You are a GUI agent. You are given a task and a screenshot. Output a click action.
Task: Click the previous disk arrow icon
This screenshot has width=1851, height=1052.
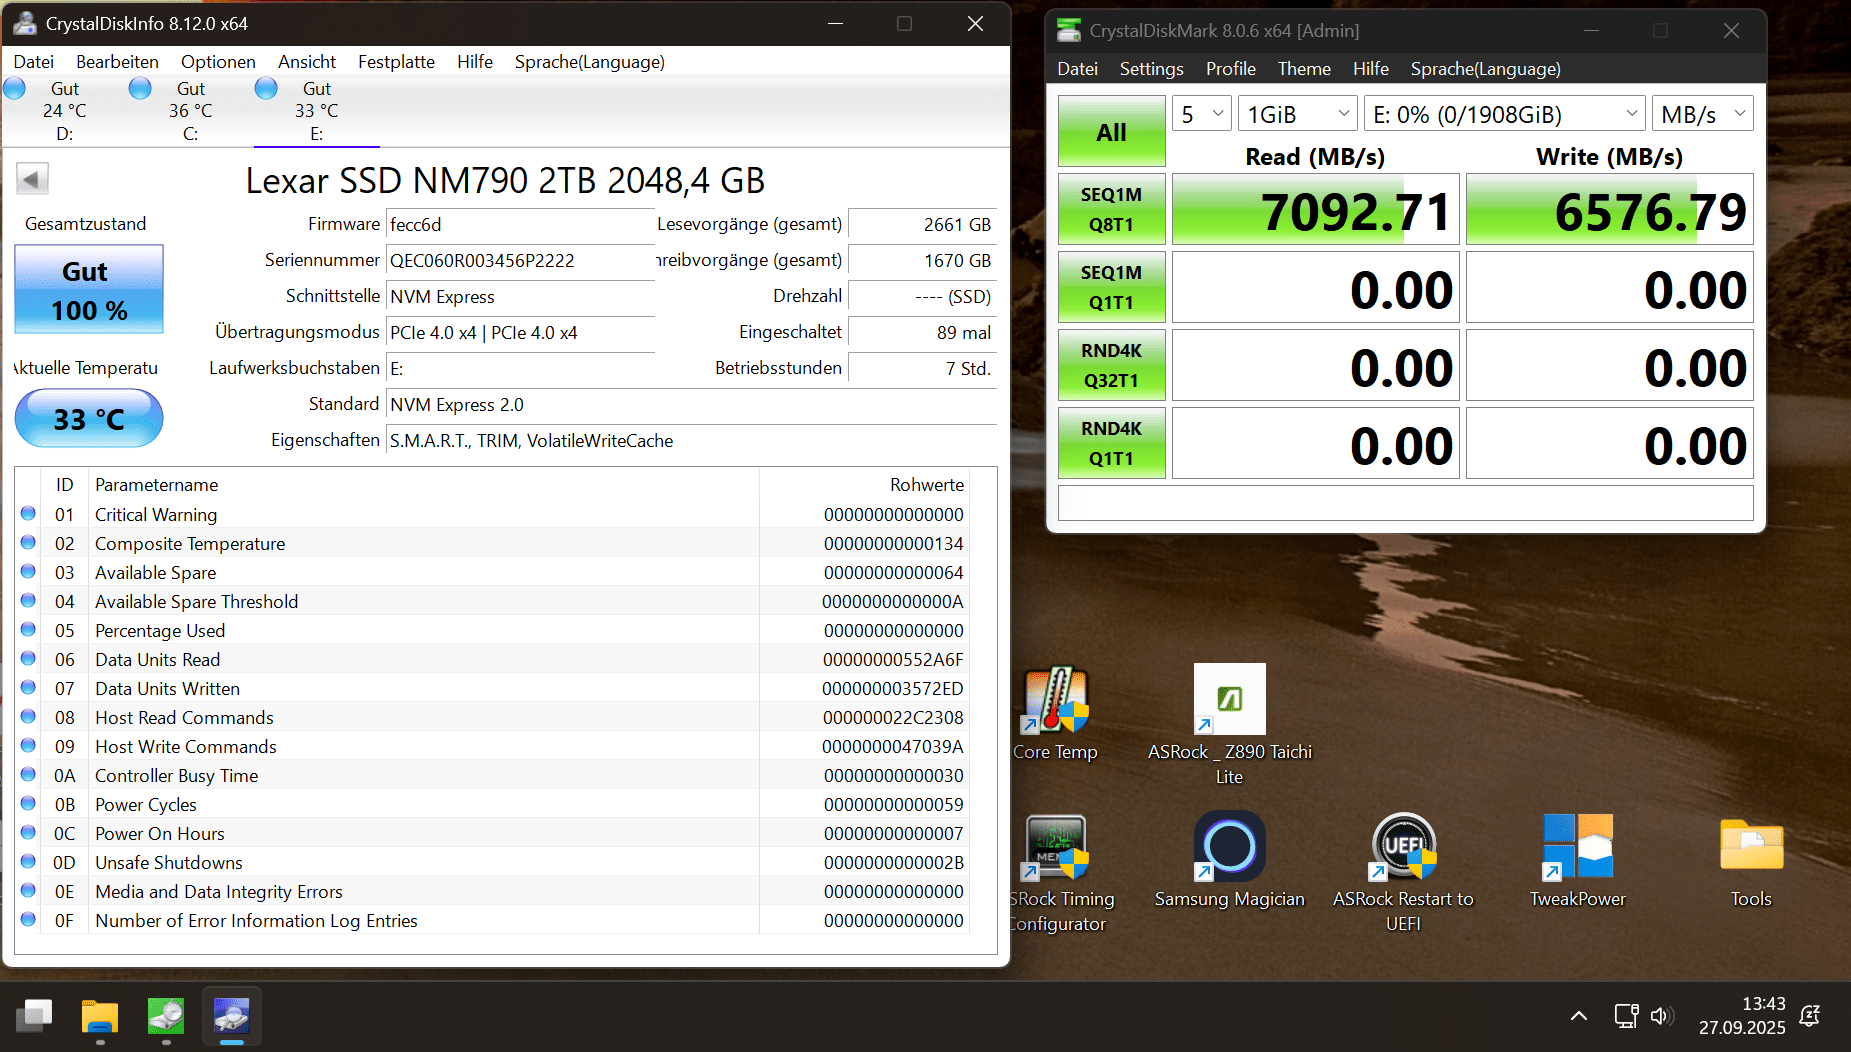point(32,179)
